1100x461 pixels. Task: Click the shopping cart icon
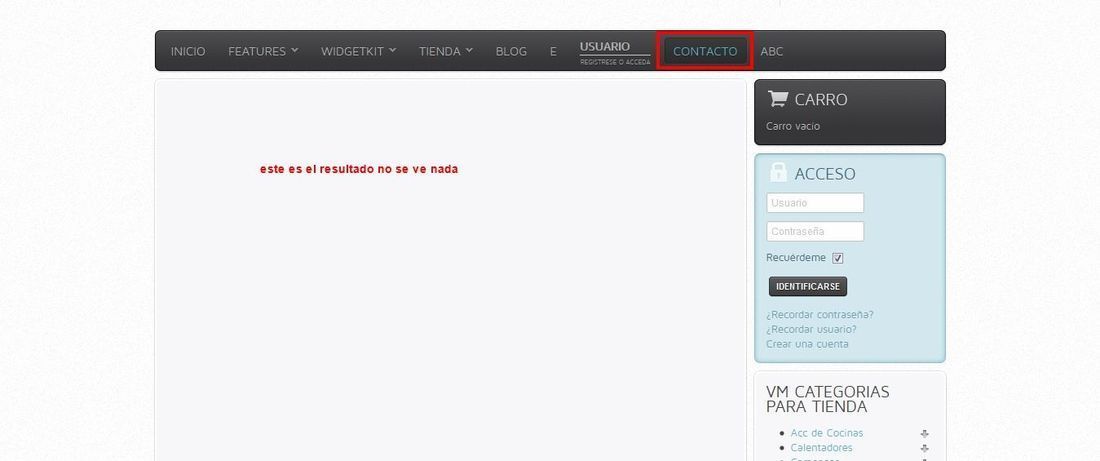click(778, 99)
